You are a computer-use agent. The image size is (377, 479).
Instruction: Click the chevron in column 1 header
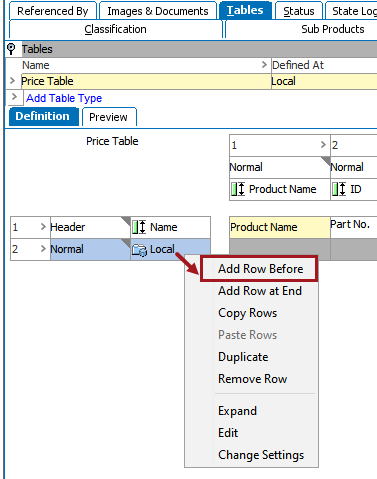pyautogui.click(x=323, y=145)
